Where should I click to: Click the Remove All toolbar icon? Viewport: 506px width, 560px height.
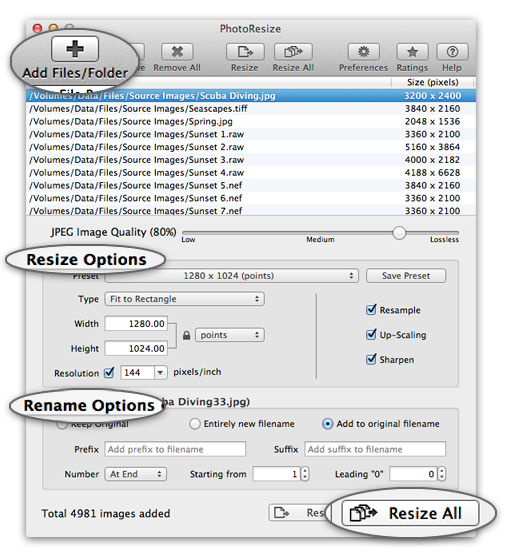pos(177,52)
